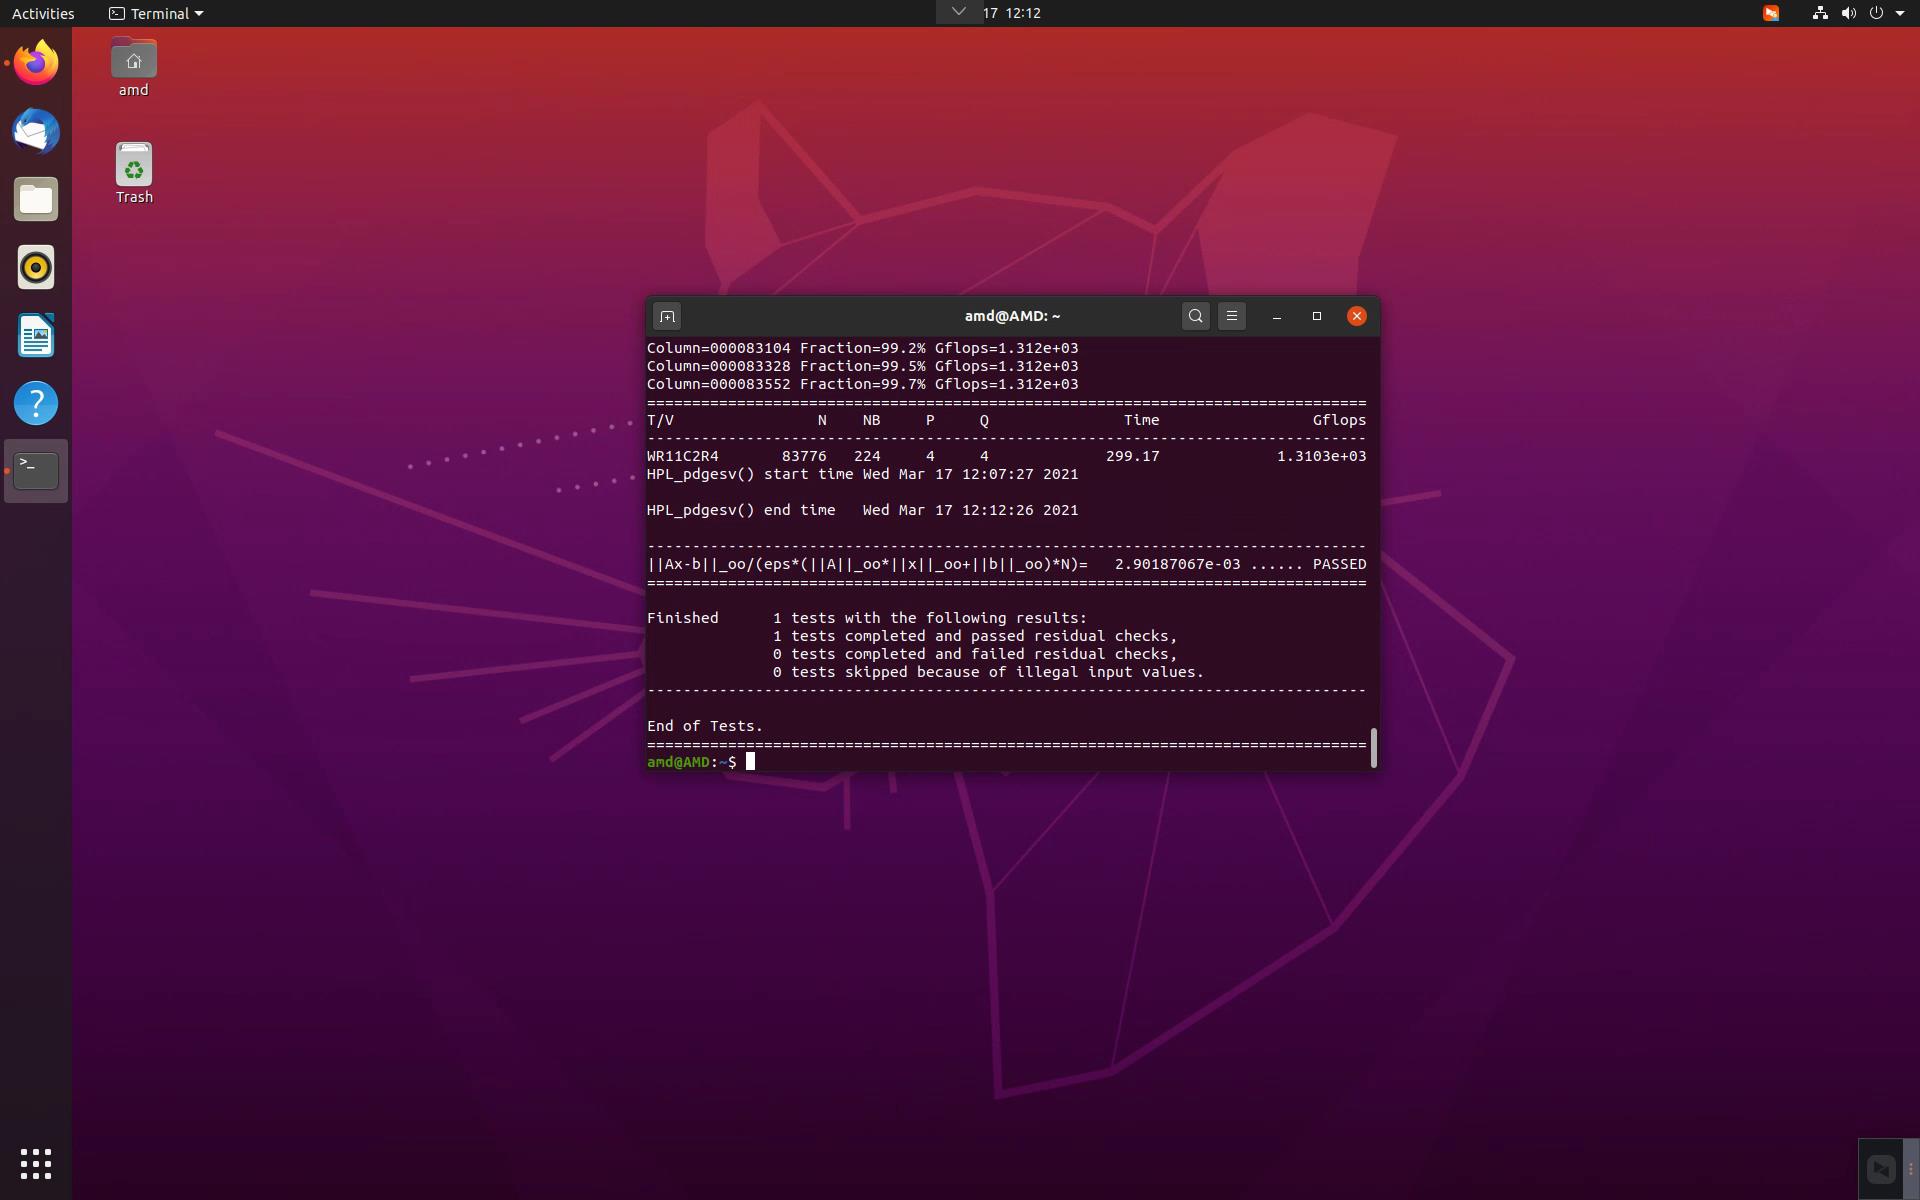
Task: Launch Firefox from the dock
Action: 36,64
